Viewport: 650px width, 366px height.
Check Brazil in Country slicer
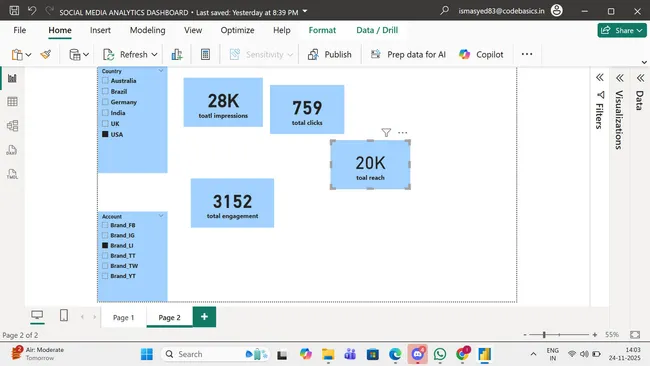pyautogui.click(x=105, y=91)
